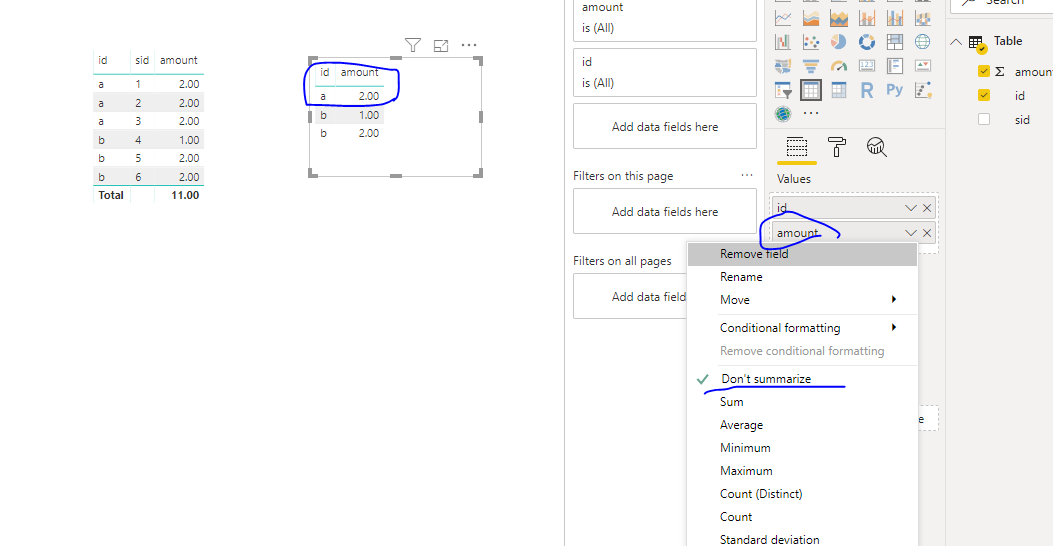Uncheck the id field checkbox
This screenshot has height=546, width=1053.
tap(984, 95)
